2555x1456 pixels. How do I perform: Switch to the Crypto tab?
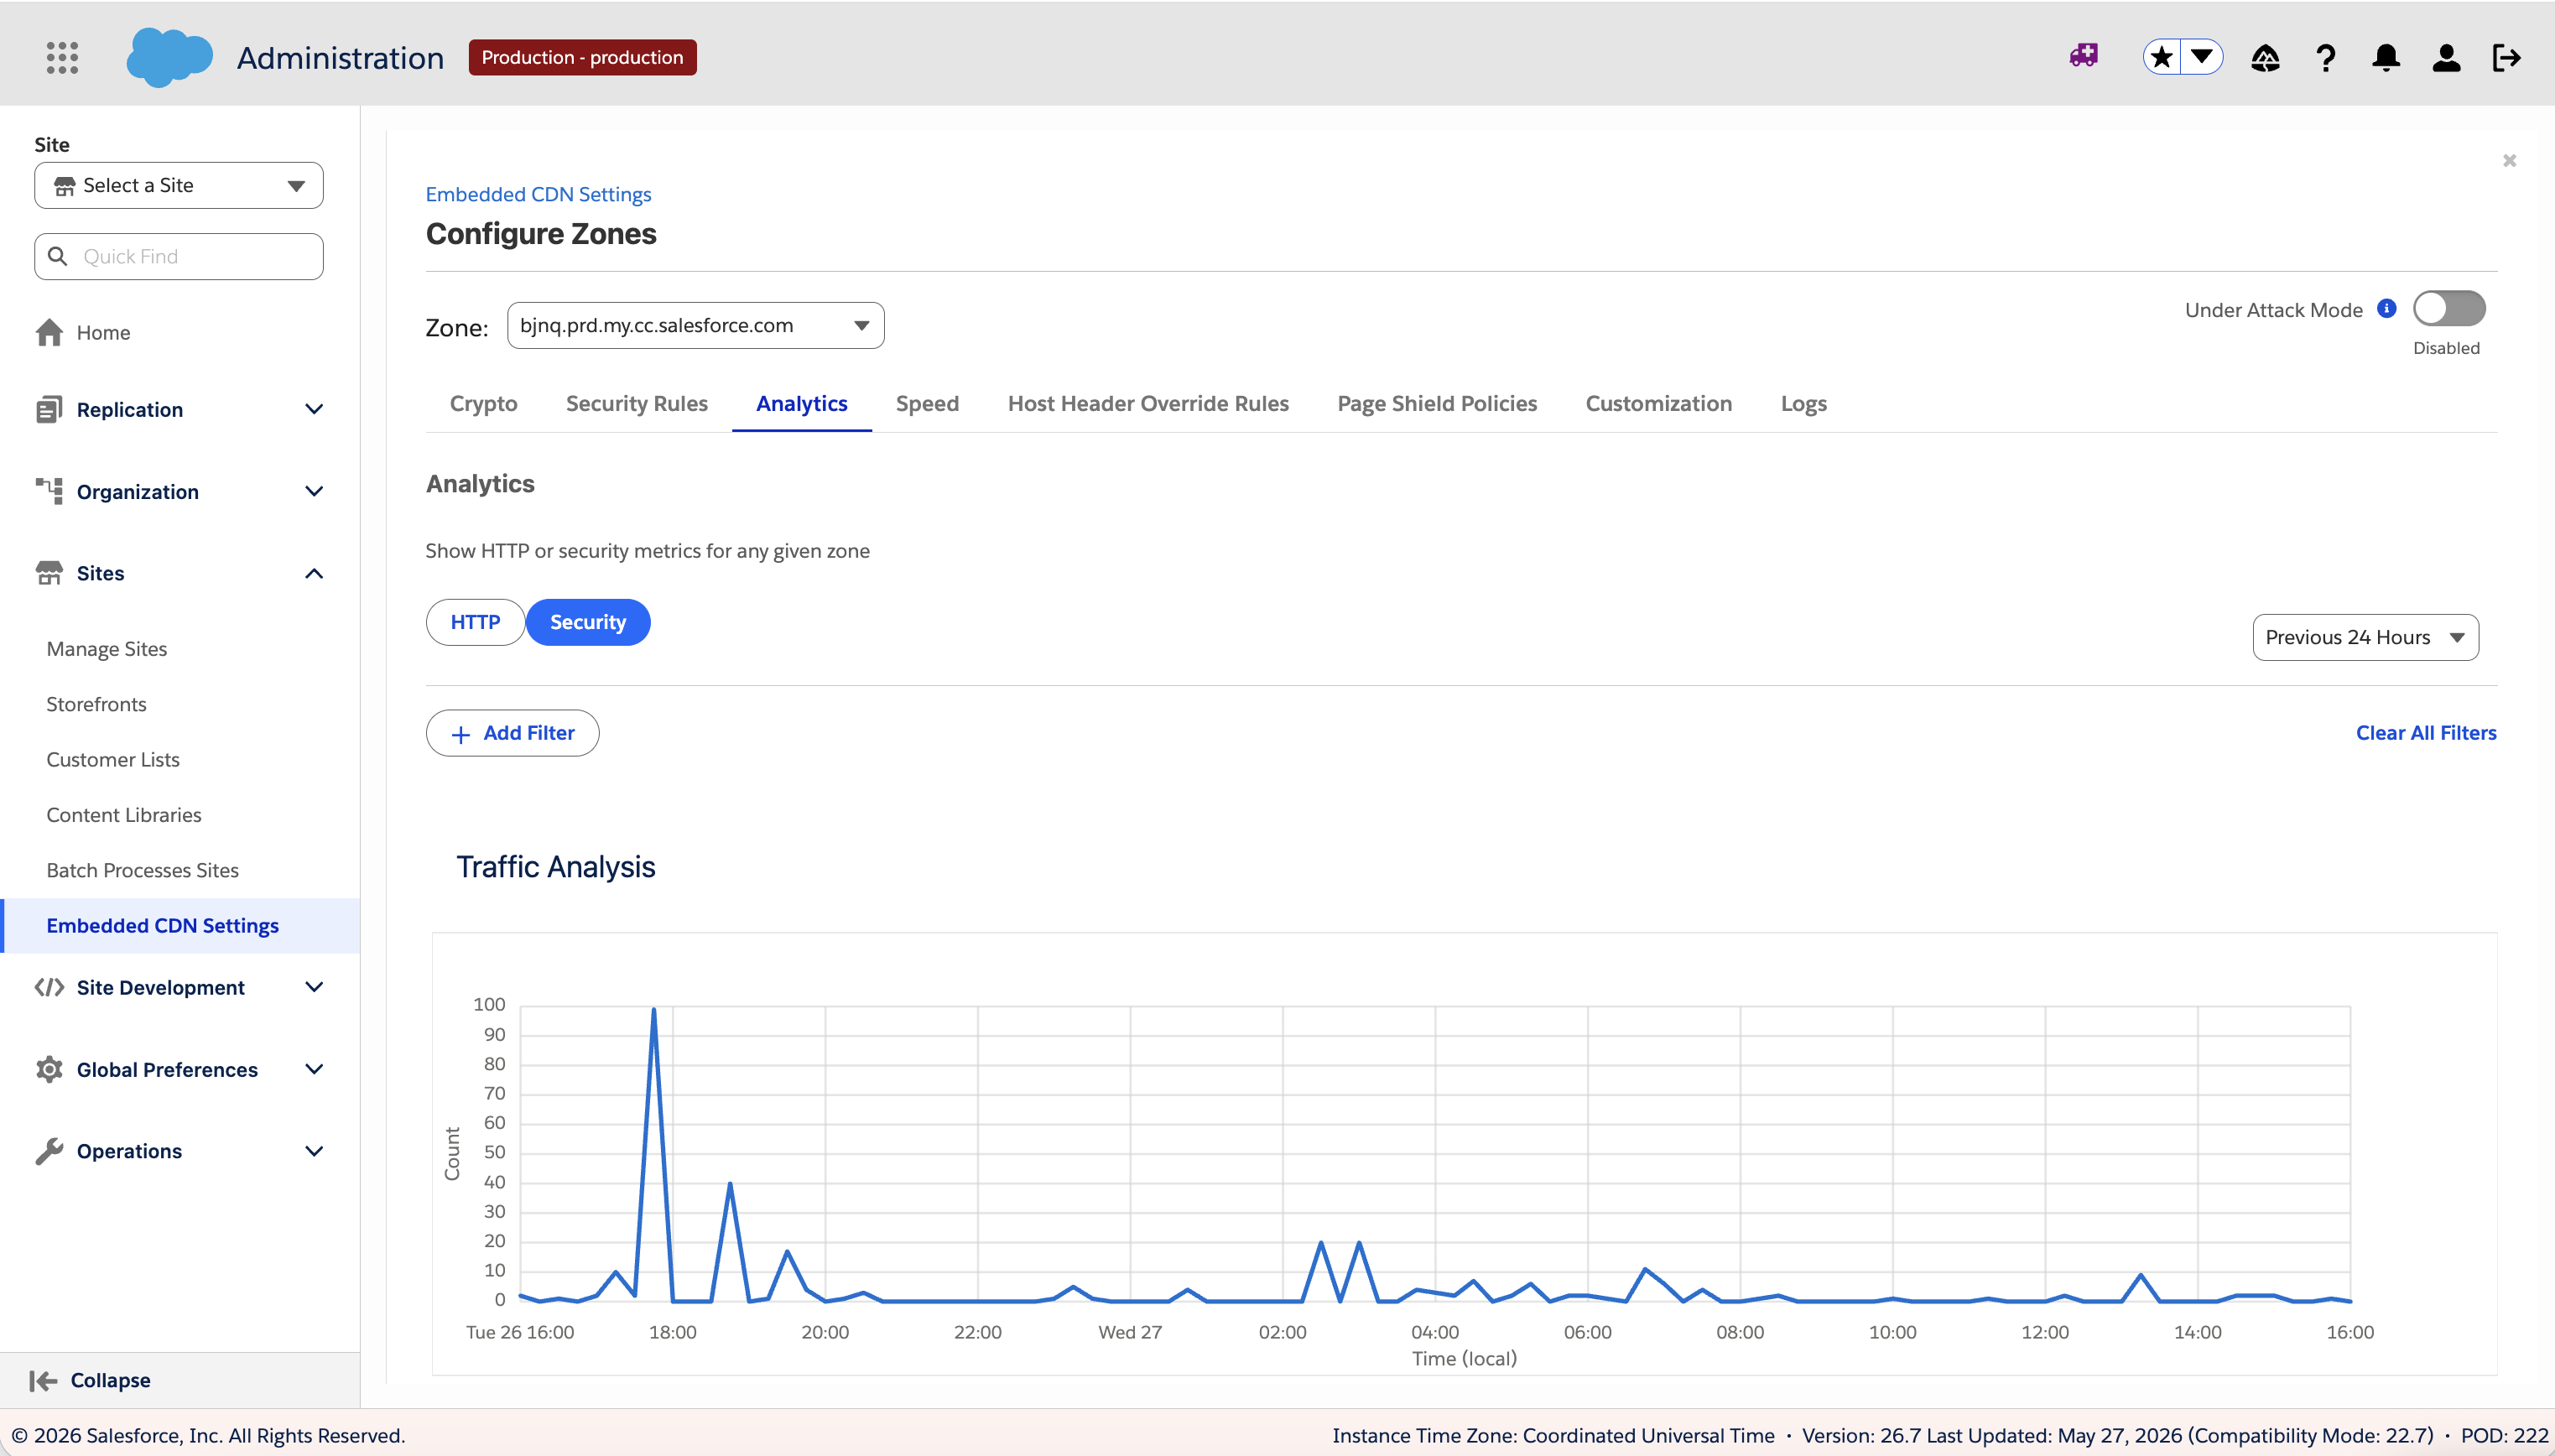coord(484,403)
